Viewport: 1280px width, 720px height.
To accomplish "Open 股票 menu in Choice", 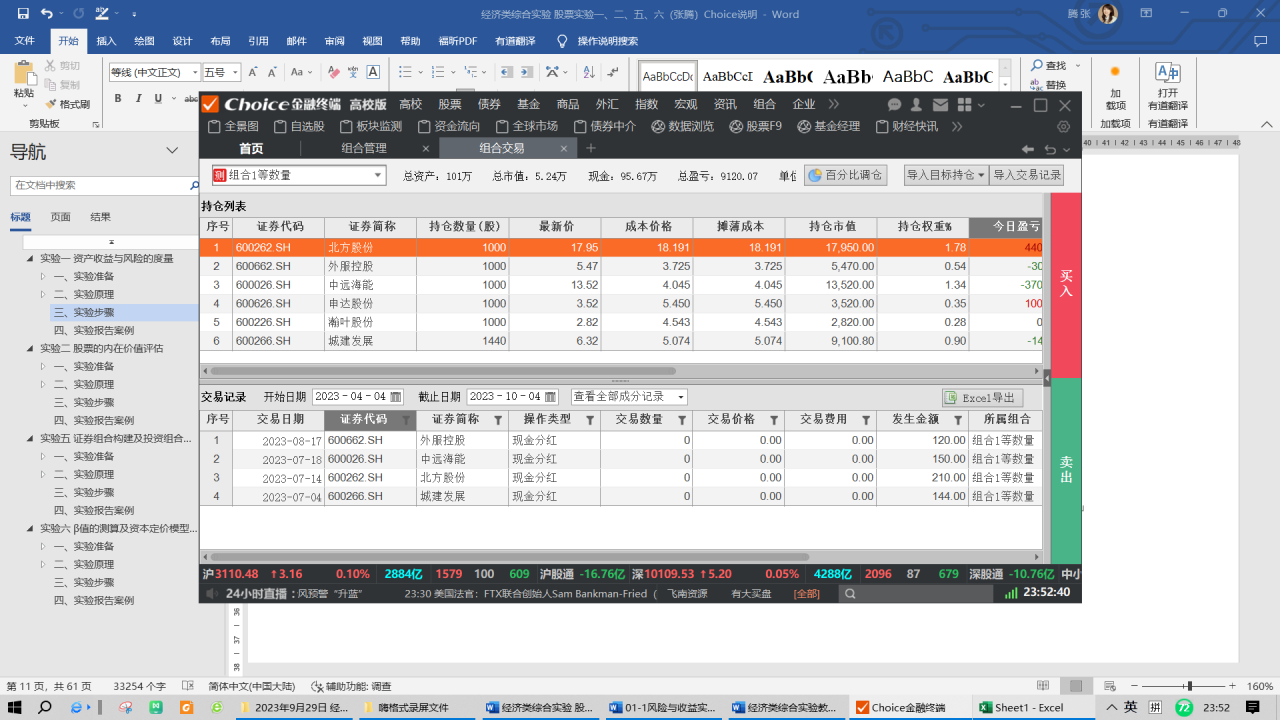I will 450,105.
